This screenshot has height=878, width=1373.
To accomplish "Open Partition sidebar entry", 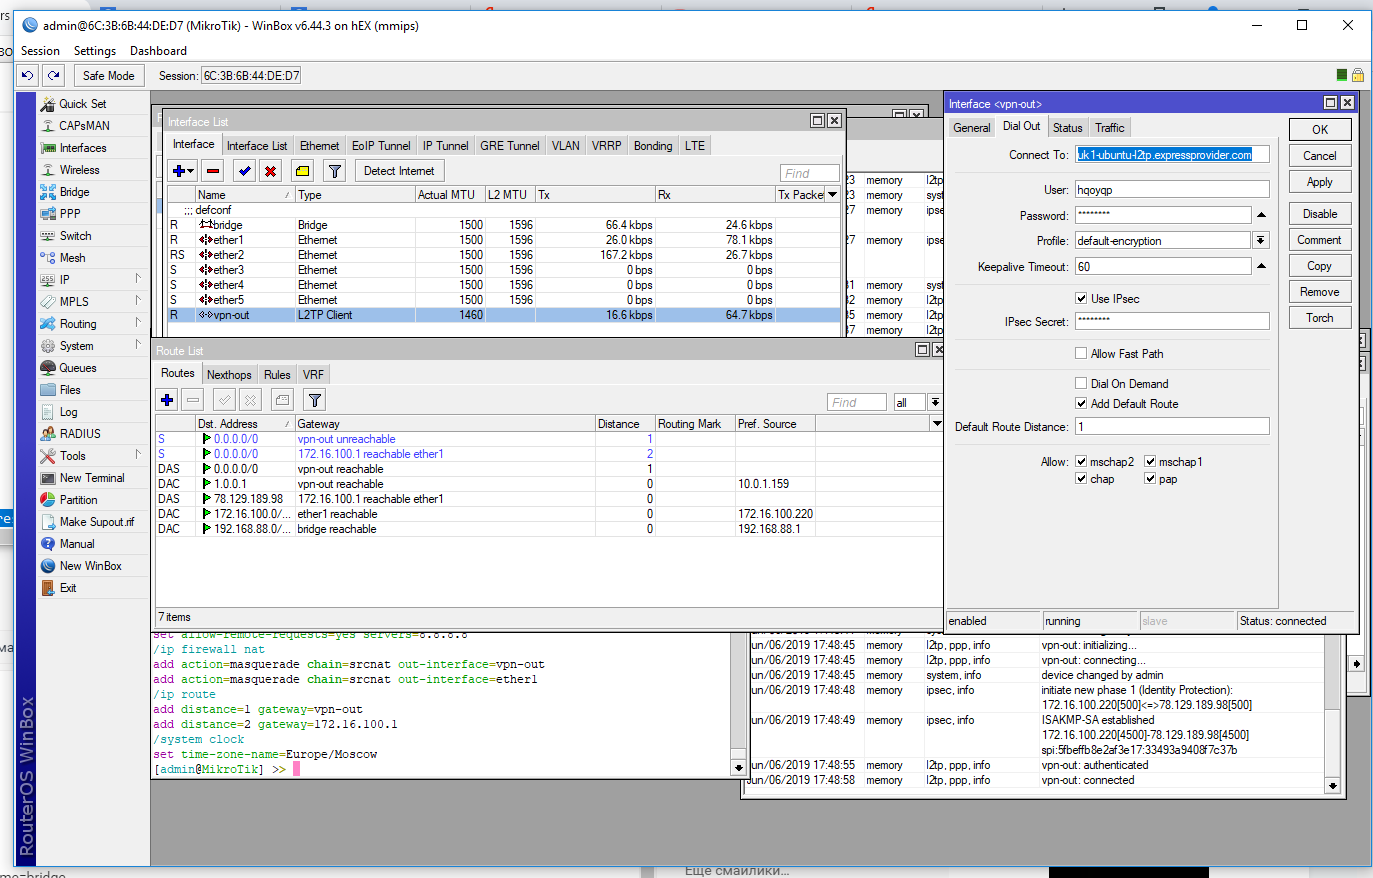I will (78, 500).
